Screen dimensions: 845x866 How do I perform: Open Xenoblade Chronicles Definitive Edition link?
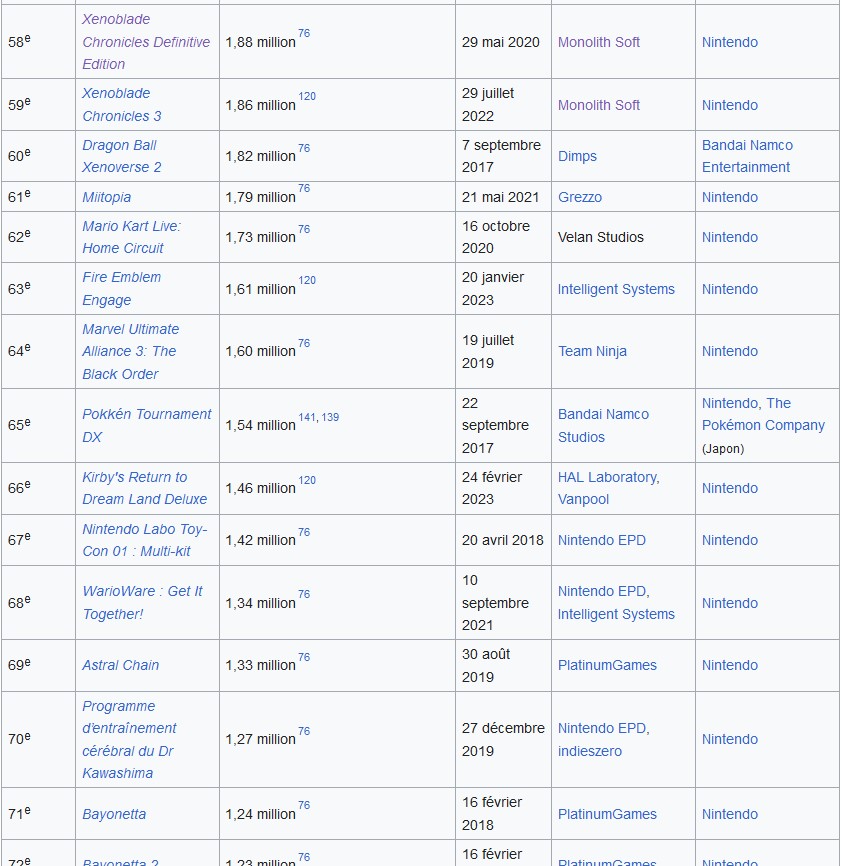[146, 41]
